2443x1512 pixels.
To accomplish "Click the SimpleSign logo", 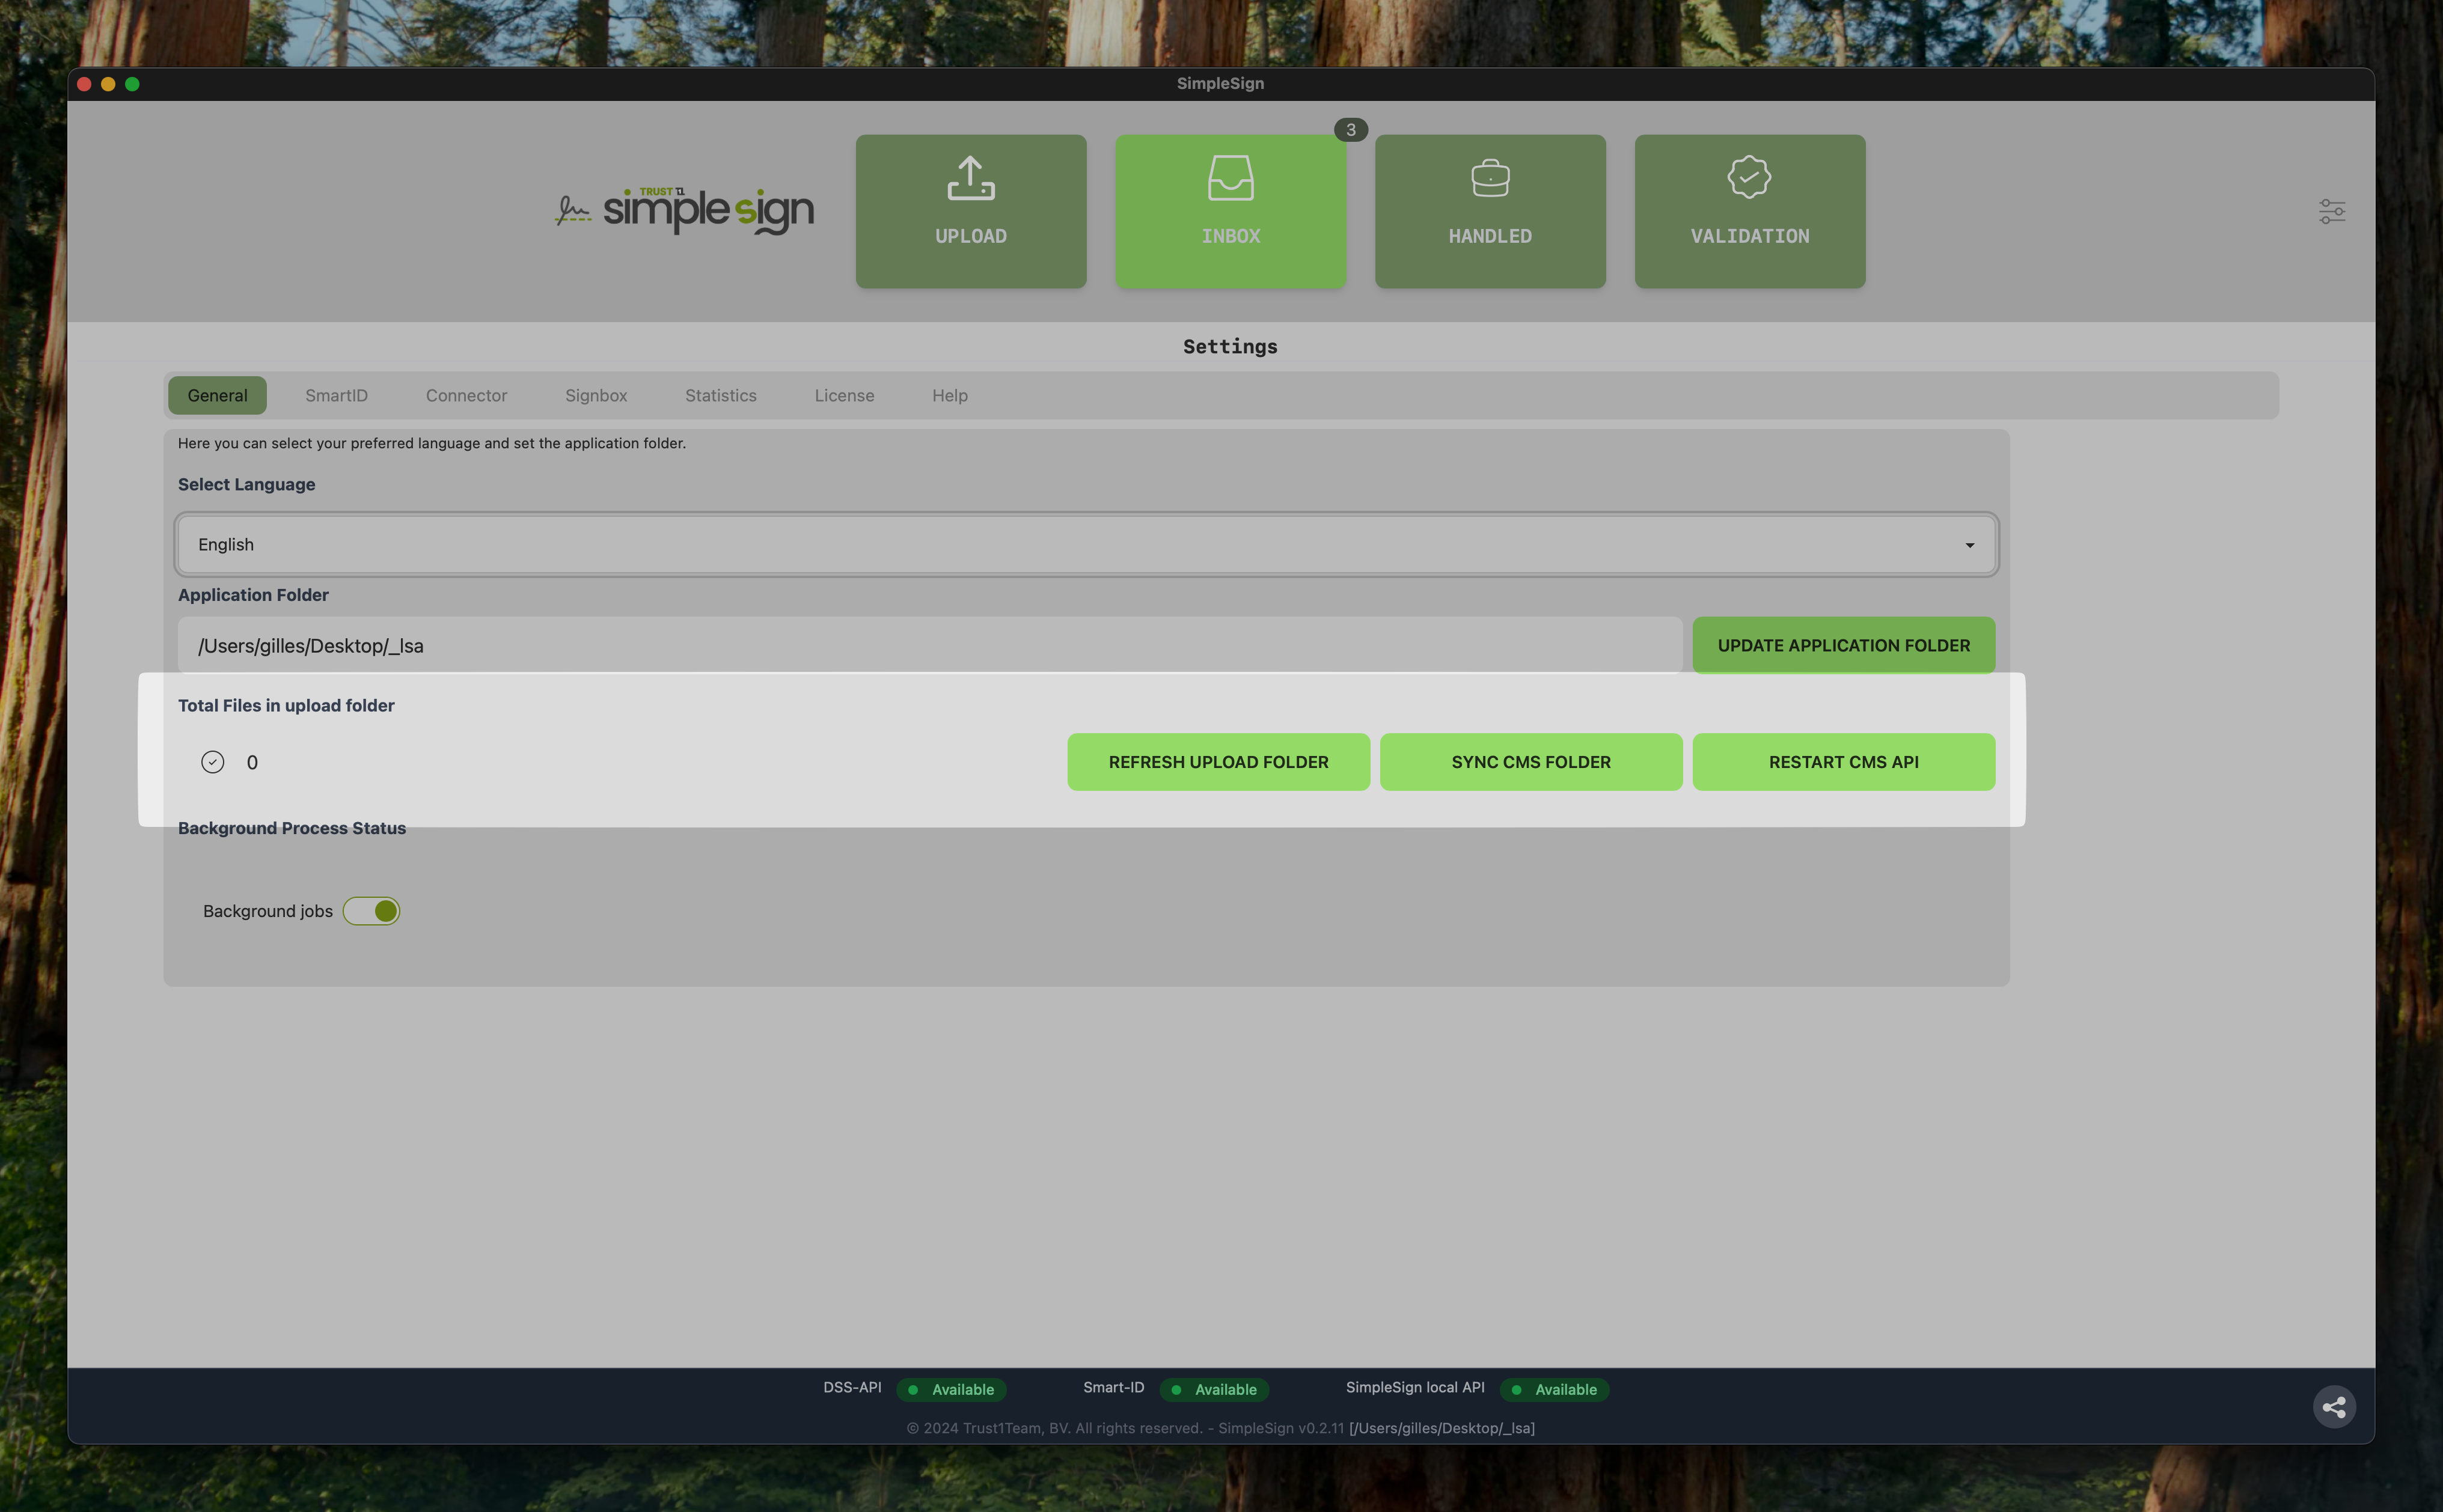I will click(686, 210).
